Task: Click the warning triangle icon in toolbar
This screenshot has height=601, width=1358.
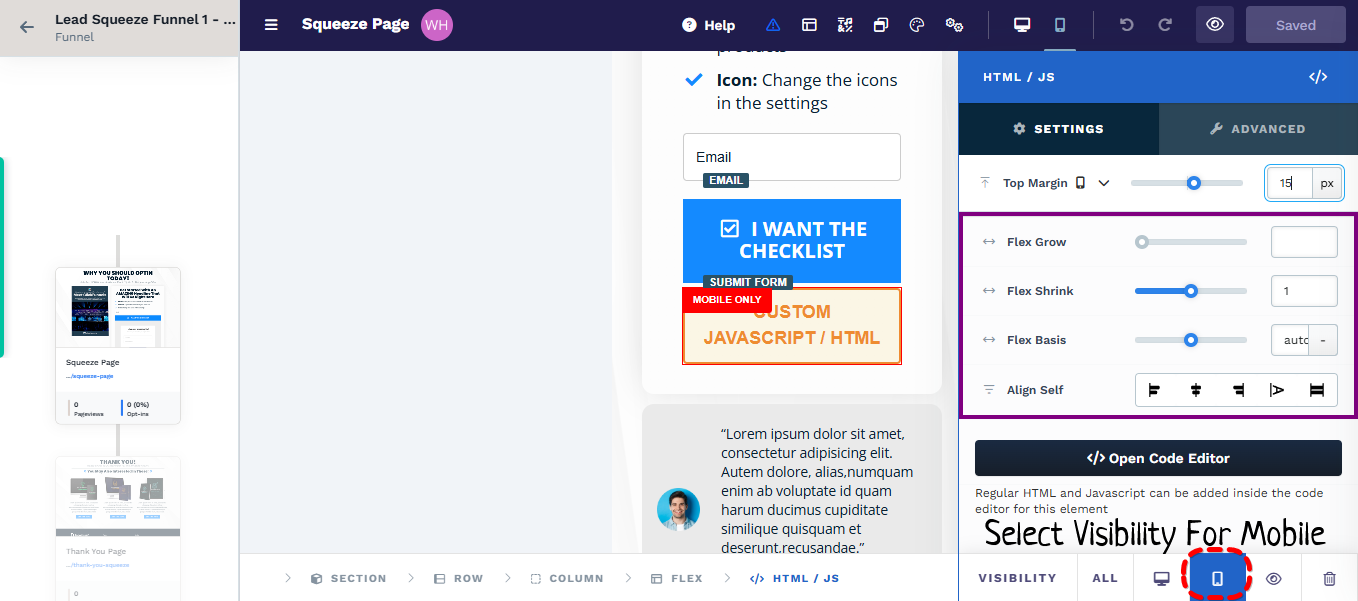Action: [x=773, y=25]
